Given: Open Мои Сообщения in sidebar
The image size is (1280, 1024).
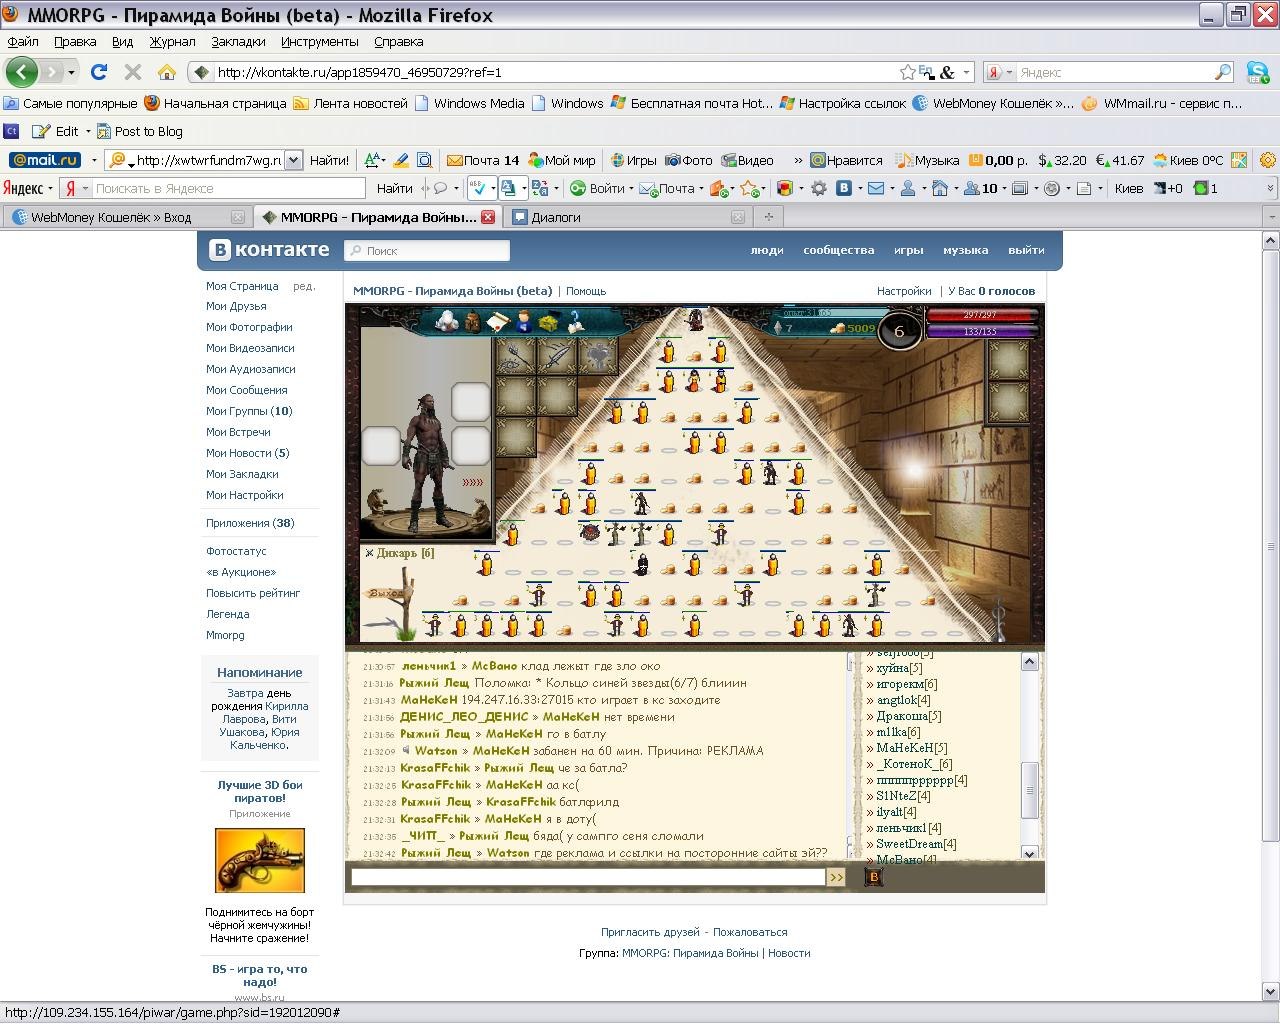Looking at the screenshot, I should (246, 390).
